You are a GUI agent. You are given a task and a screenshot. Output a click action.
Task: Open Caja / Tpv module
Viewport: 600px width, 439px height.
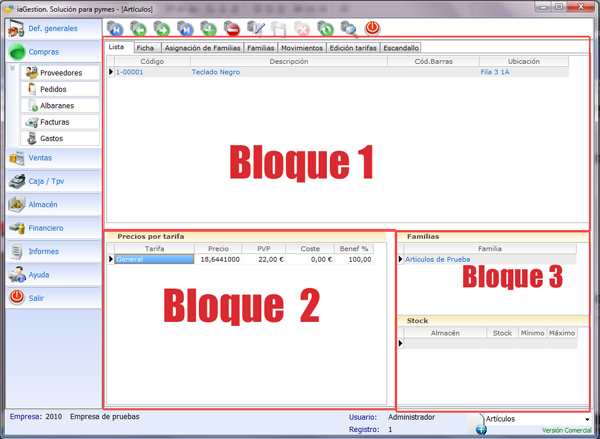pyautogui.click(x=54, y=181)
